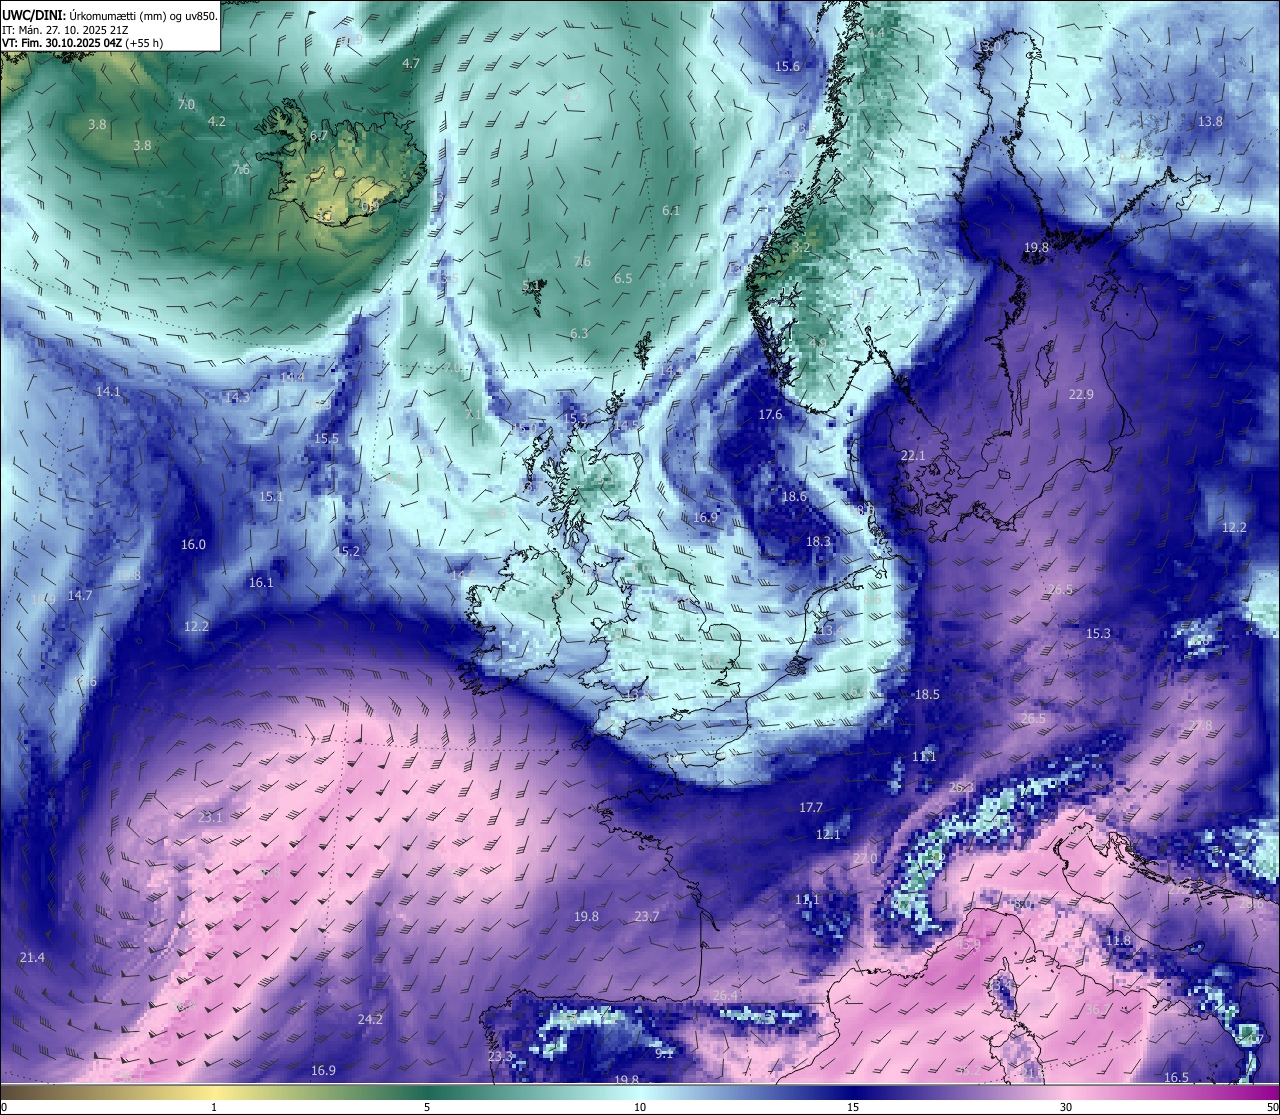Click the 1 label on the colour scale
This screenshot has height=1115, width=1280.
pyautogui.click(x=214, y=1107)
